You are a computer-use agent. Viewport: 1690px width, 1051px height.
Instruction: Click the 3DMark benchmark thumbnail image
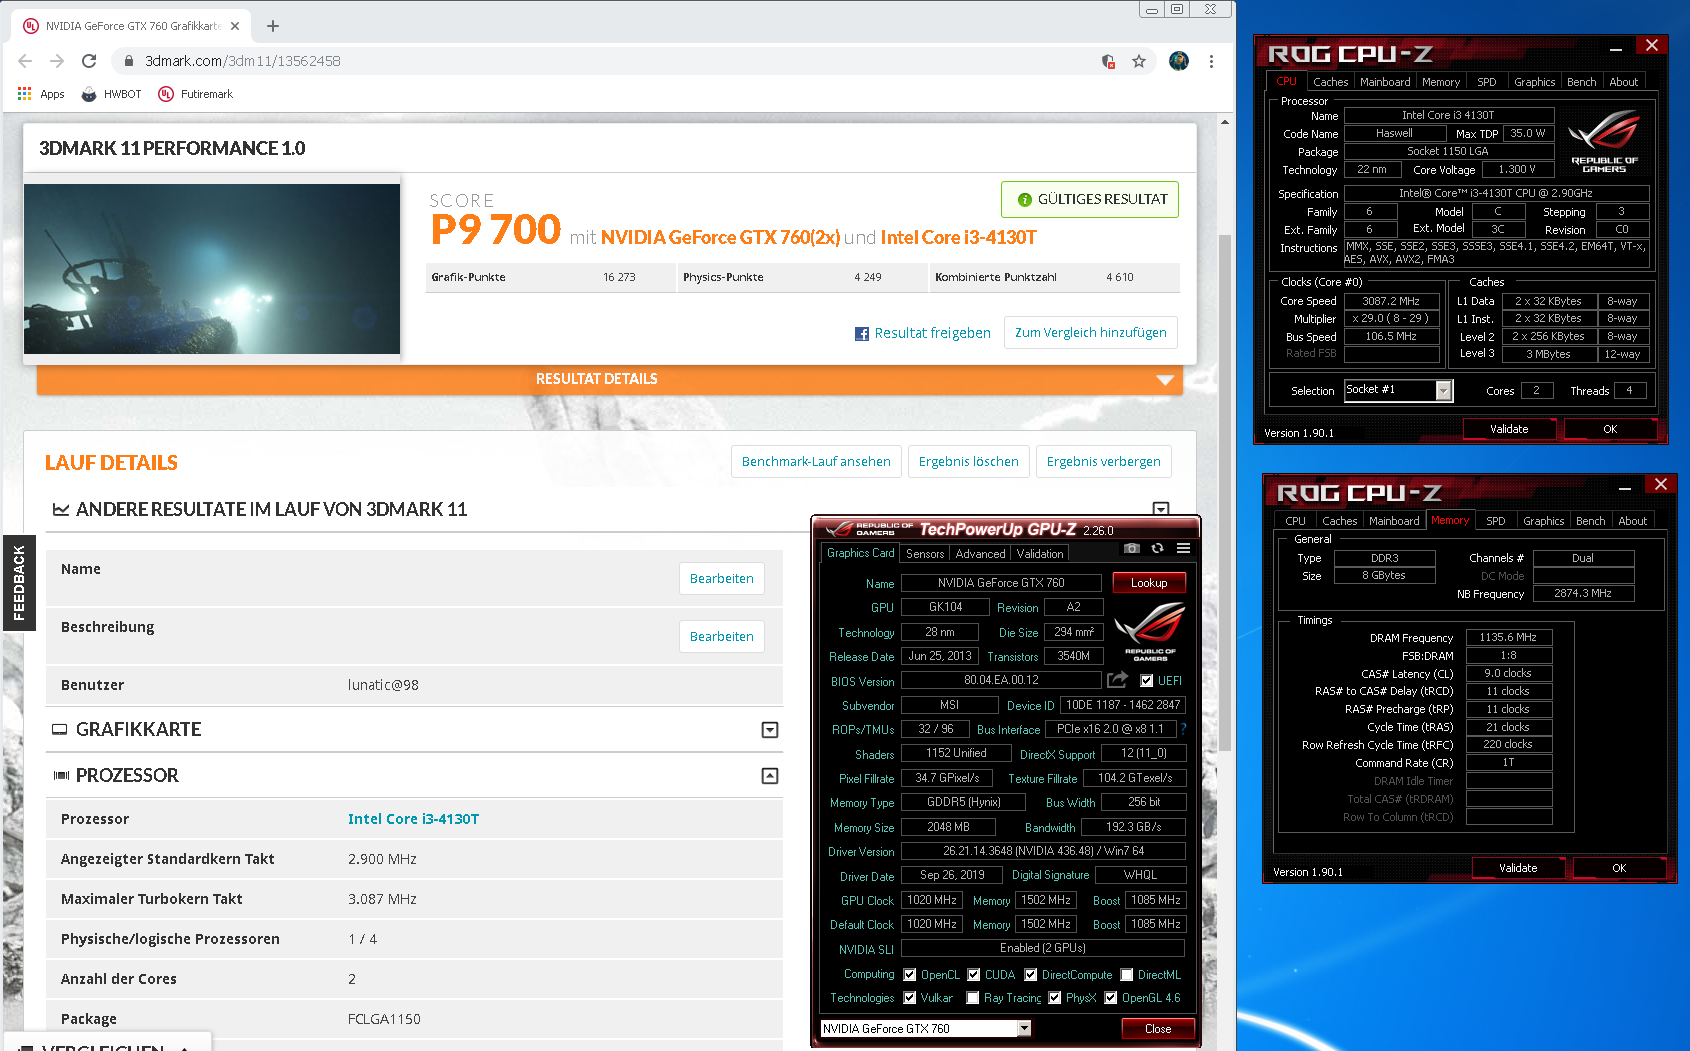coord(212,269)
